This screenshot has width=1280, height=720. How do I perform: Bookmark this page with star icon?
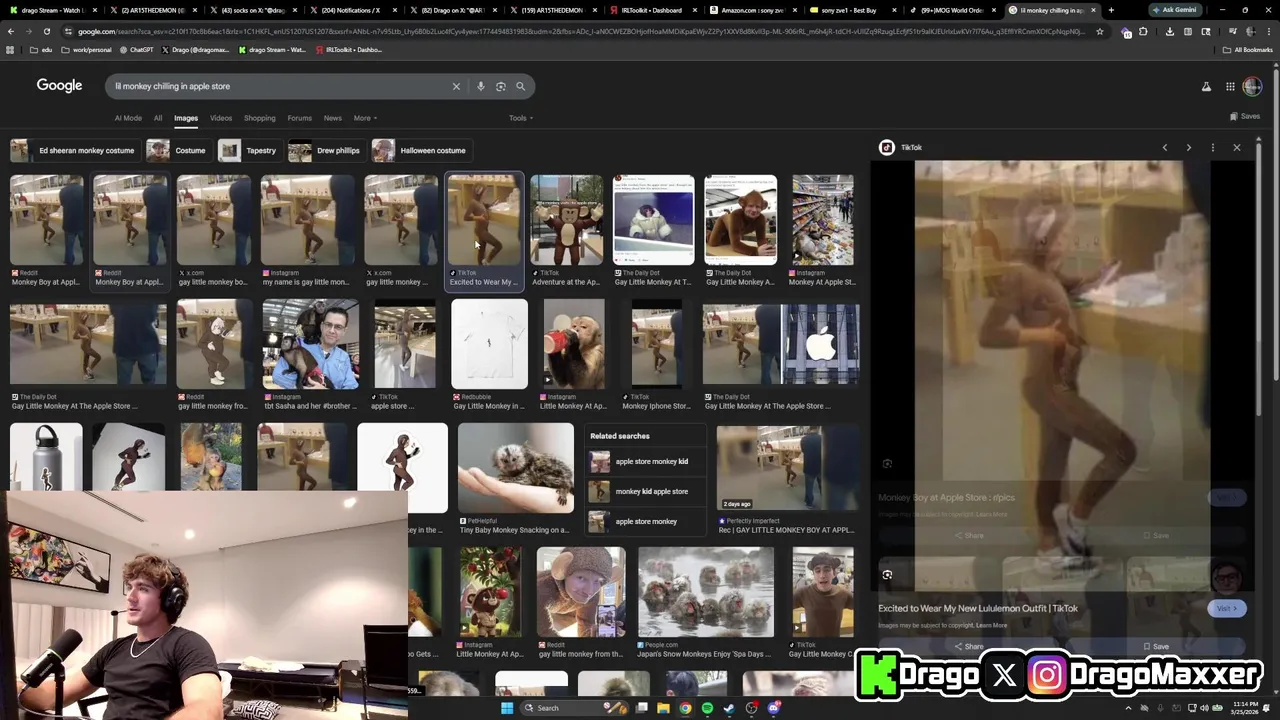(1099, 31)
